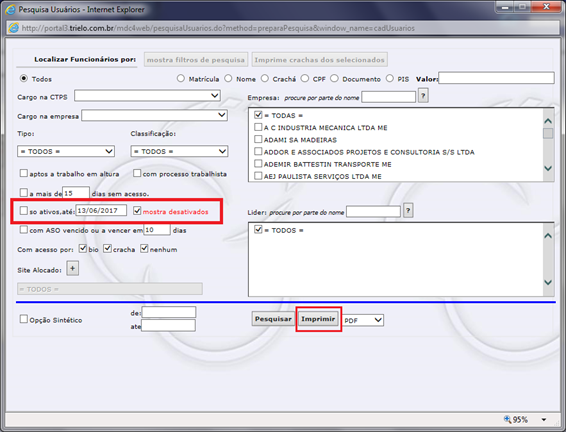Click the help button next to Lider search
566x432 pixels.
click(x=408, y=210)
